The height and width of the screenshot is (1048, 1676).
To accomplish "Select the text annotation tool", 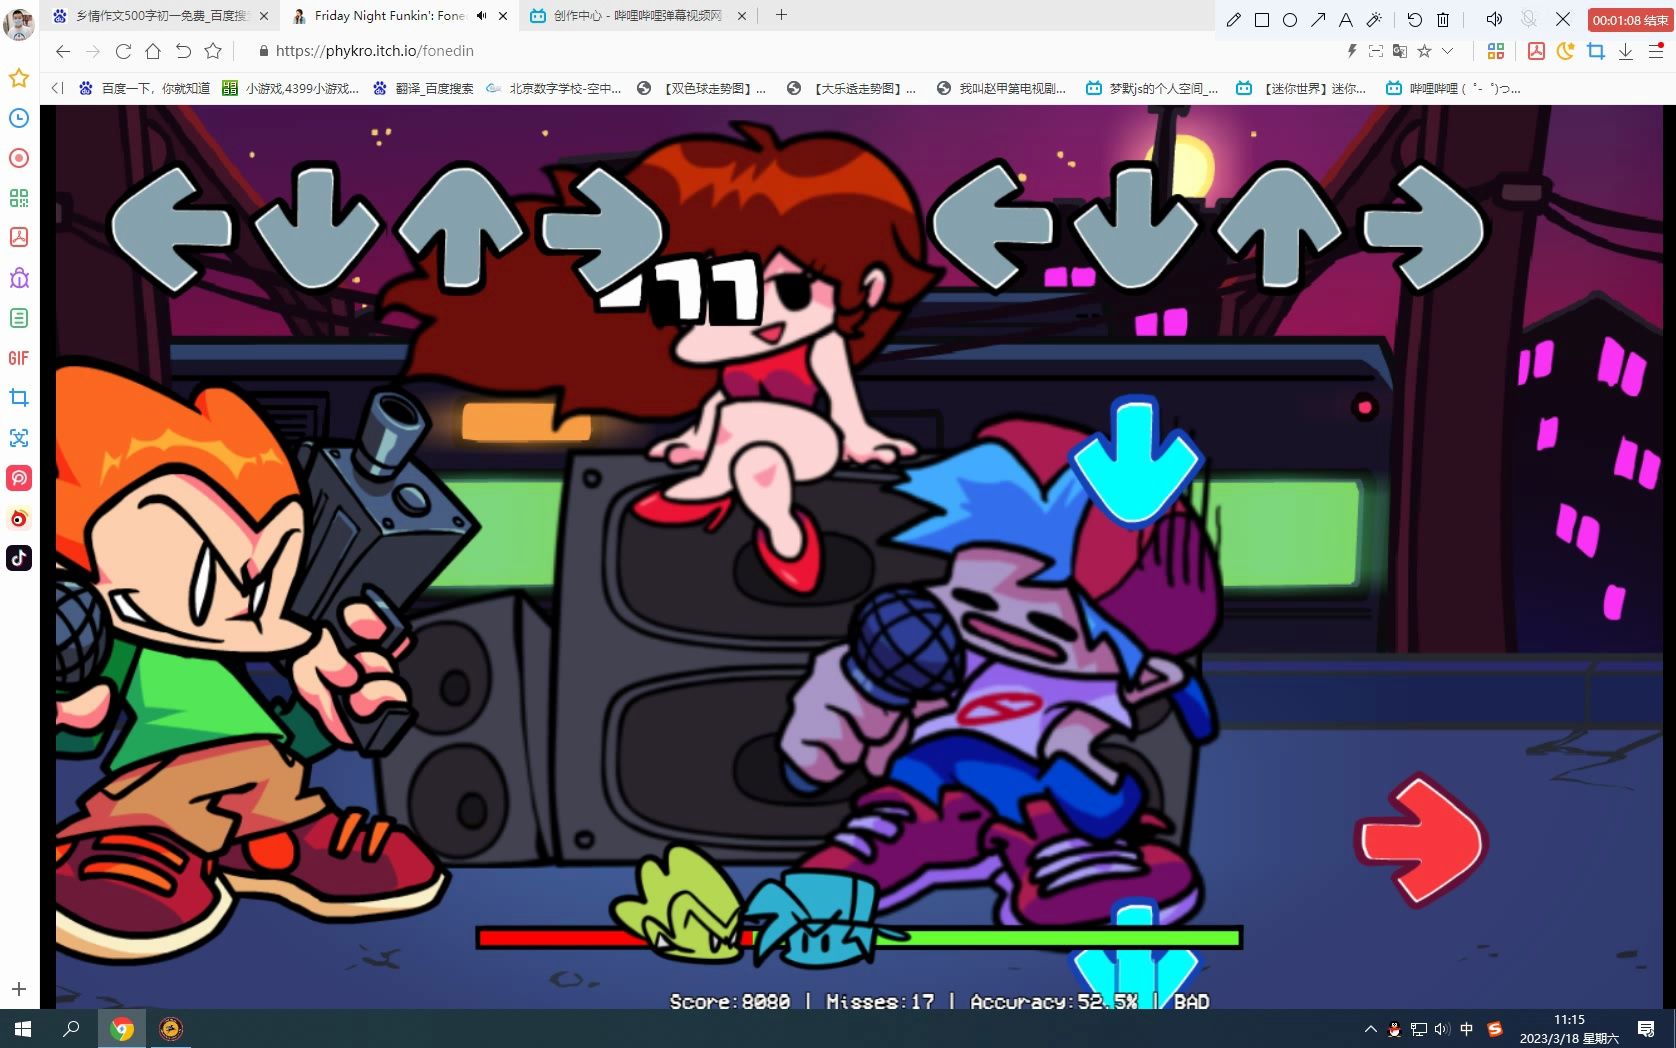I will (x=1346, y=20).
